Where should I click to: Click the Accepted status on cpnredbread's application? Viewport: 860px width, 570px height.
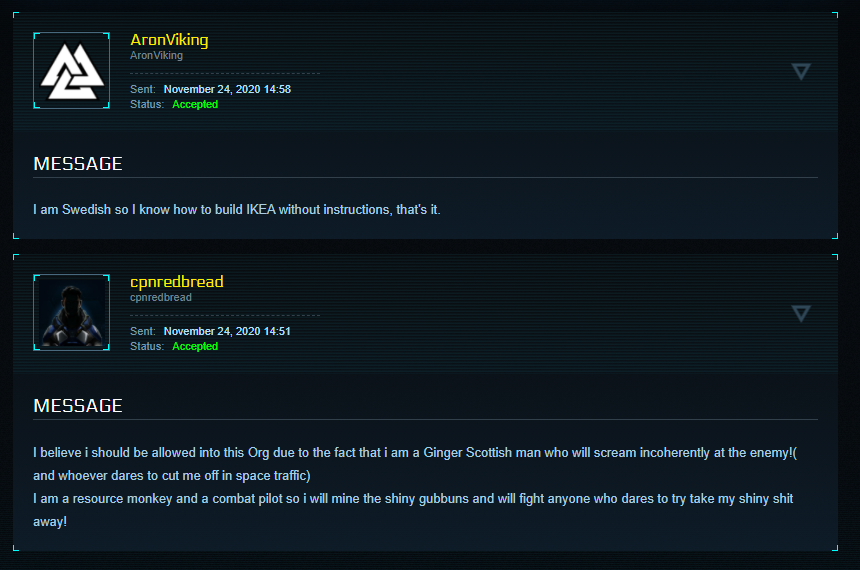[195, 346]
